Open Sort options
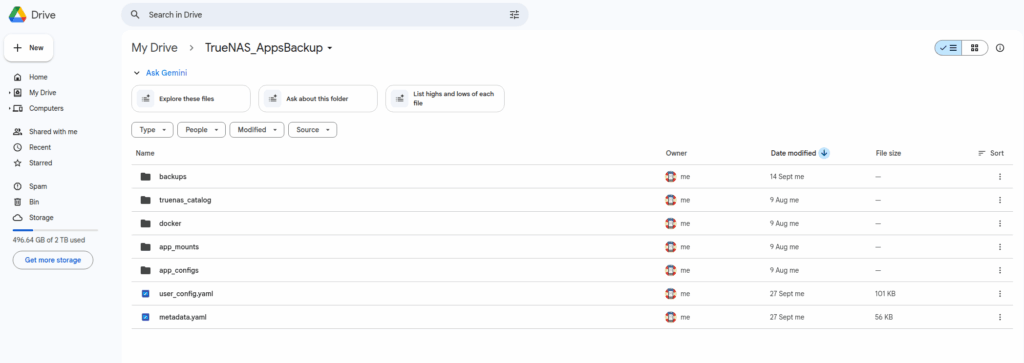The height and width of the screenshot is (363, 1024). click(x=991, y=153)
